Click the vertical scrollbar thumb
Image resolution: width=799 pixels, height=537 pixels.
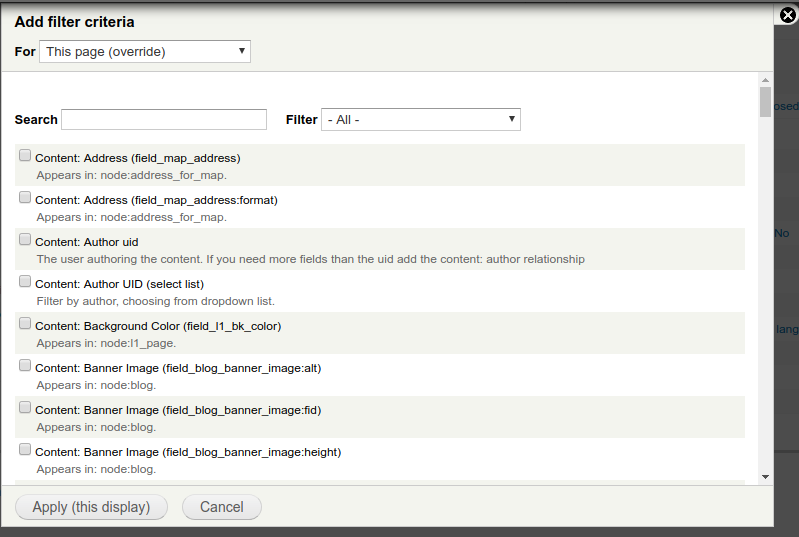765,102
